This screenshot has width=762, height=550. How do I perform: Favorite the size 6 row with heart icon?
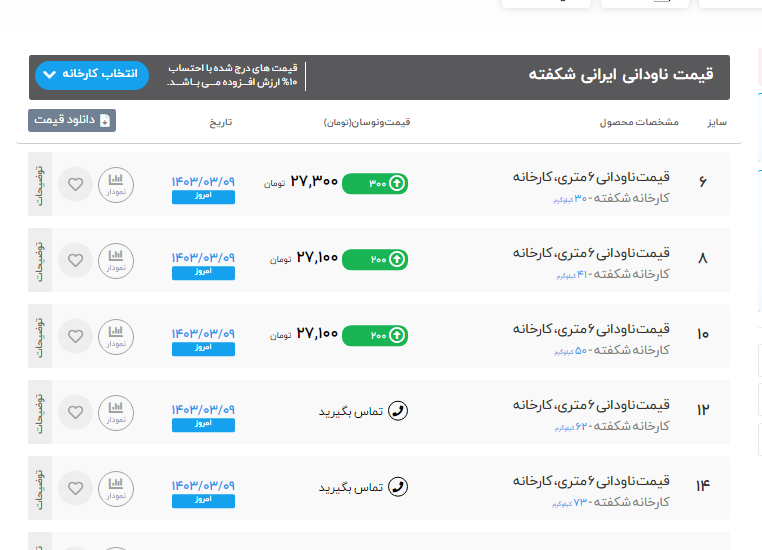pyautogui.click(x=75, y=184)
